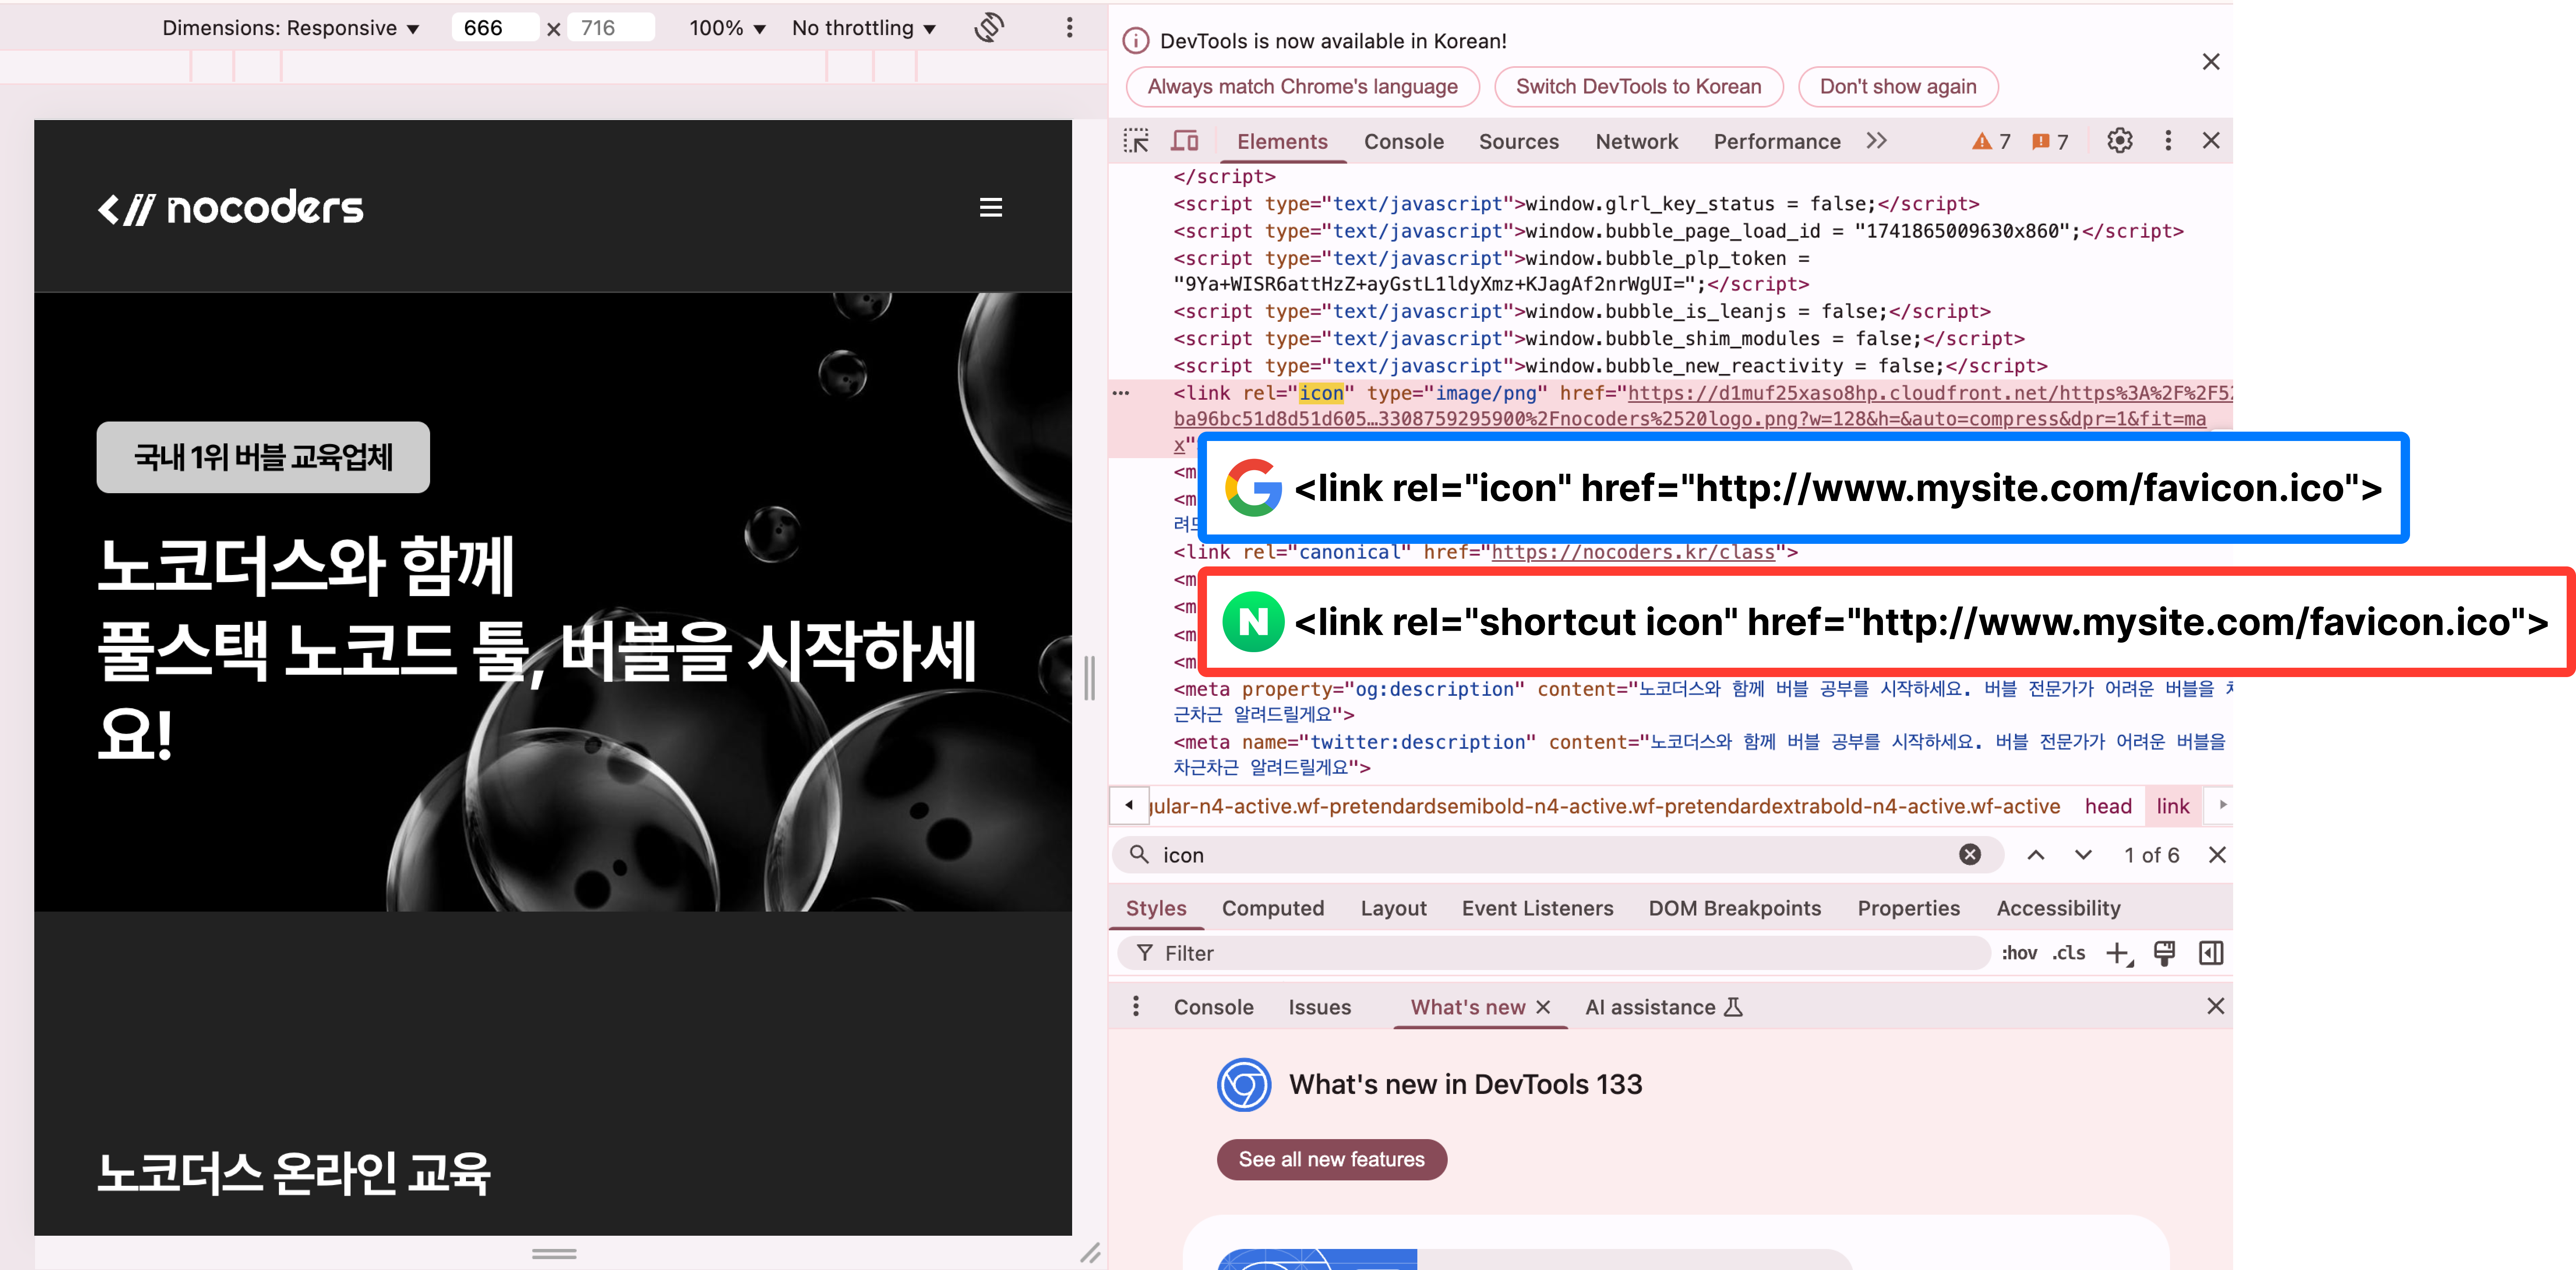
Task: Open the Computed styles tab
Action: 1272,908
